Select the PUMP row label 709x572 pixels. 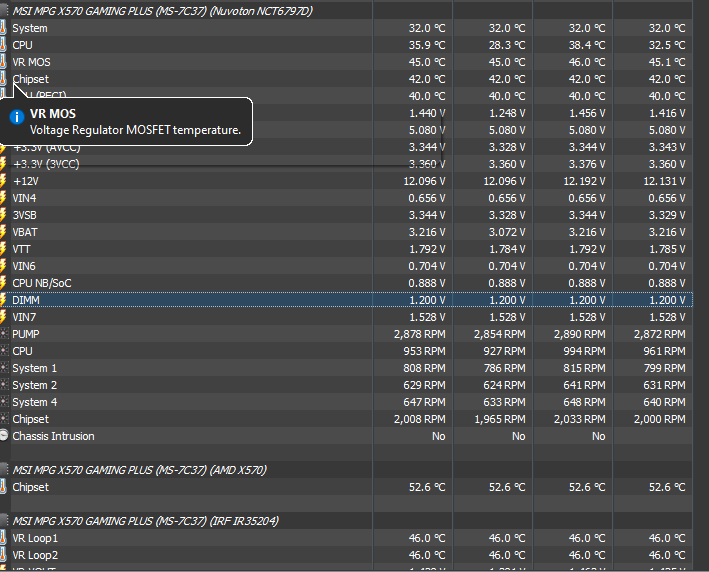click(26, 334)
